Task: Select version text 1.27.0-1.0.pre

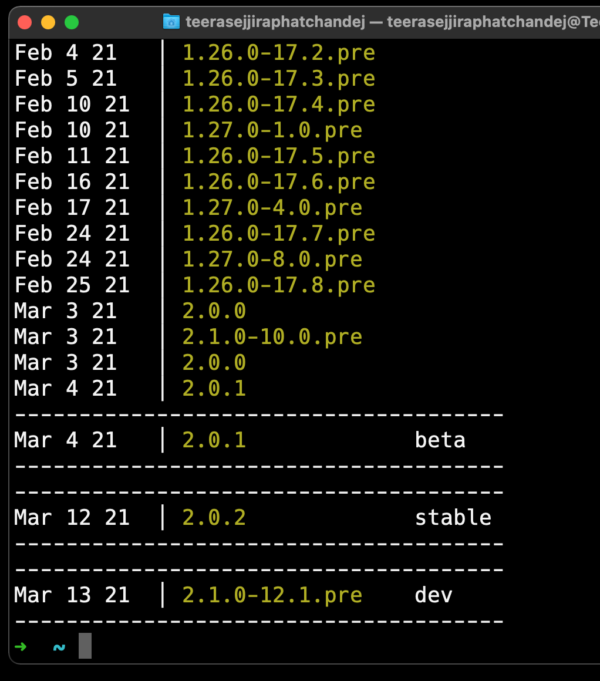Action: [272, 130]
